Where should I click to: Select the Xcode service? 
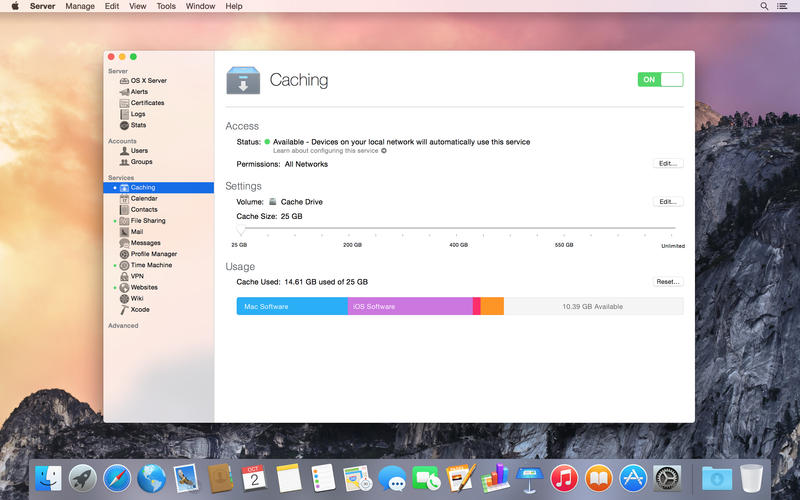pos(140,309)
